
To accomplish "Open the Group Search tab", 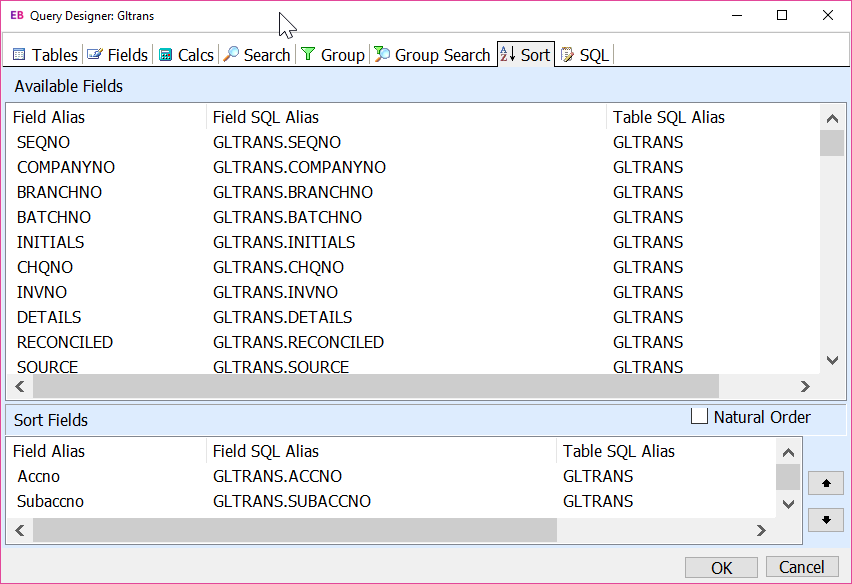I will pyautogui.click(x=432, y=55).
